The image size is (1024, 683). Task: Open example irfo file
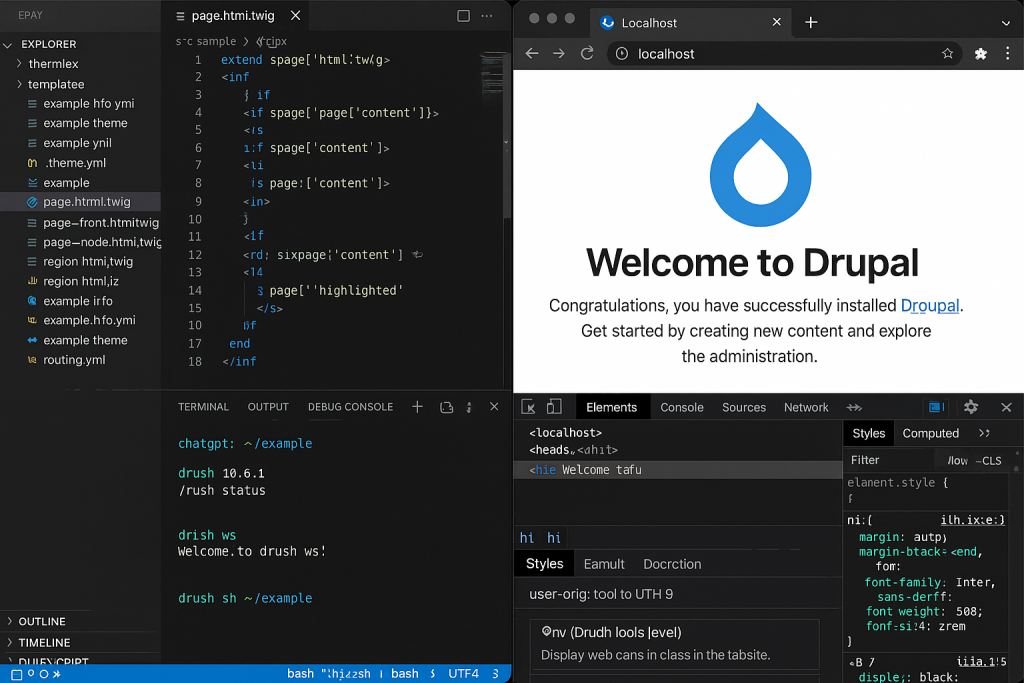pos(78,300)
